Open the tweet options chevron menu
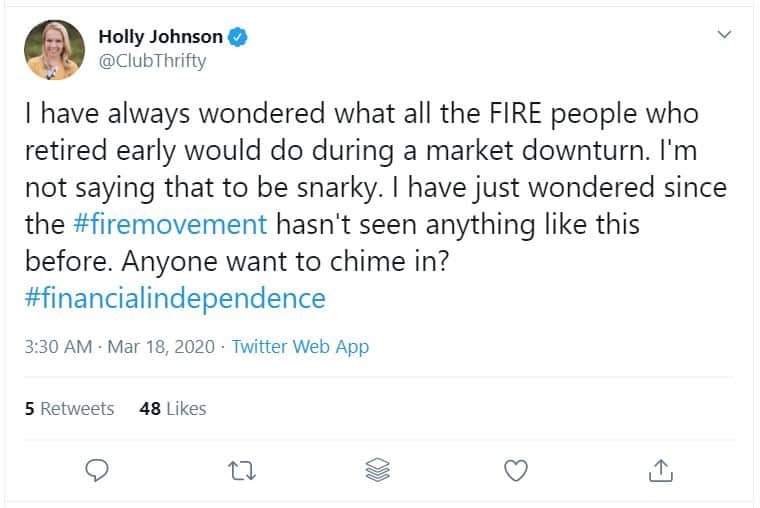760x508 pixels. pyautogui.click(x=726, y=35)
